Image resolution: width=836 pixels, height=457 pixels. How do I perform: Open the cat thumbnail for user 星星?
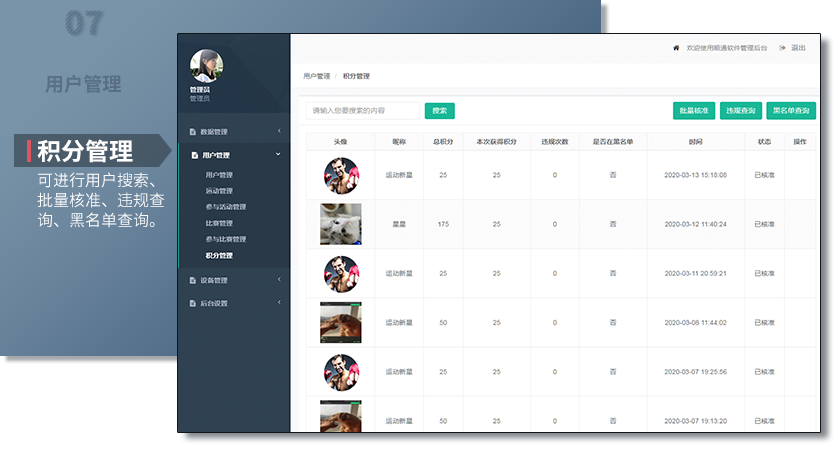[x=340, y=224]
